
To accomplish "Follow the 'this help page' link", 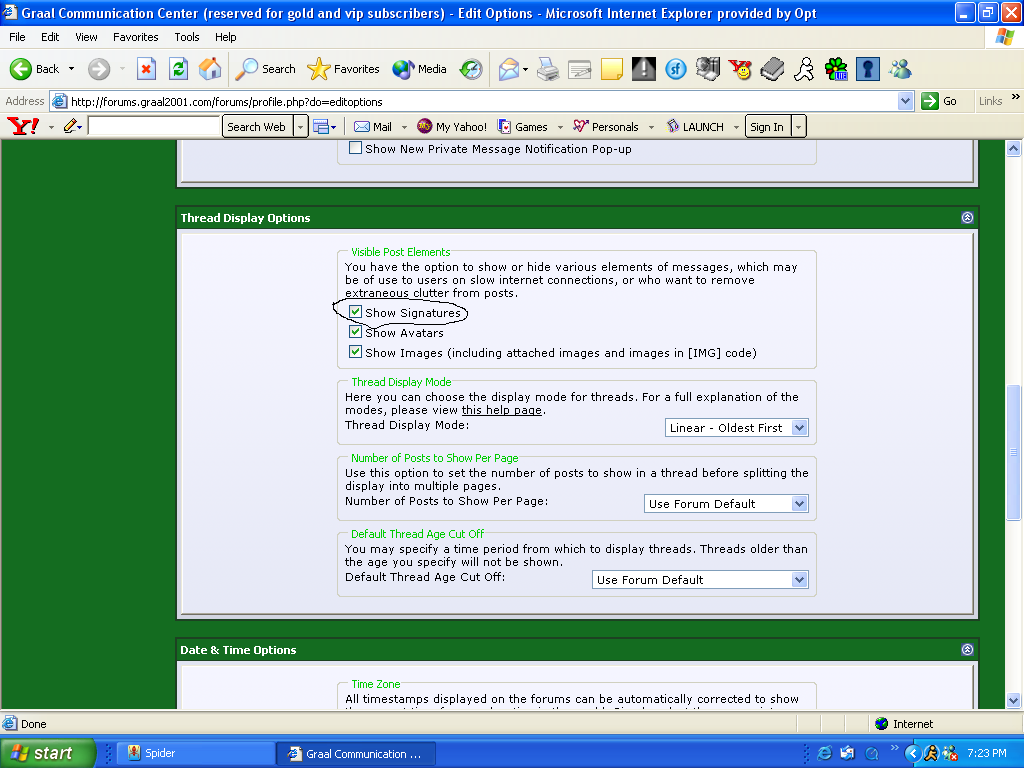I will click(501, 411).
